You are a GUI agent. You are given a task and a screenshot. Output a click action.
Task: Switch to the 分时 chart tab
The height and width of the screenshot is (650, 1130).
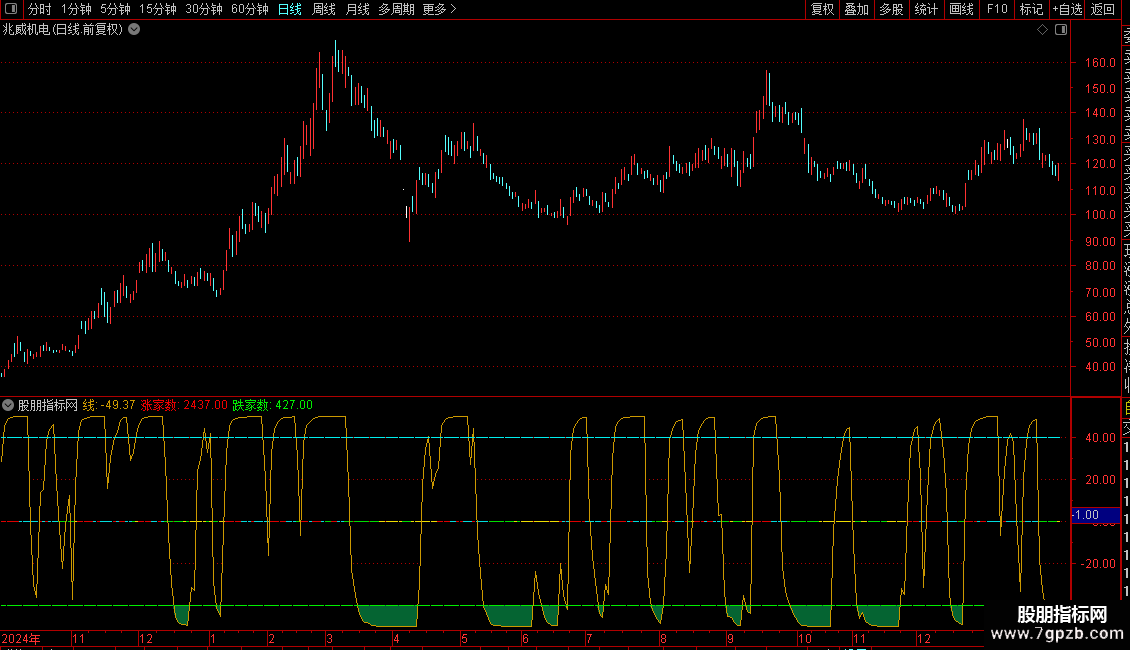[40, 9]
